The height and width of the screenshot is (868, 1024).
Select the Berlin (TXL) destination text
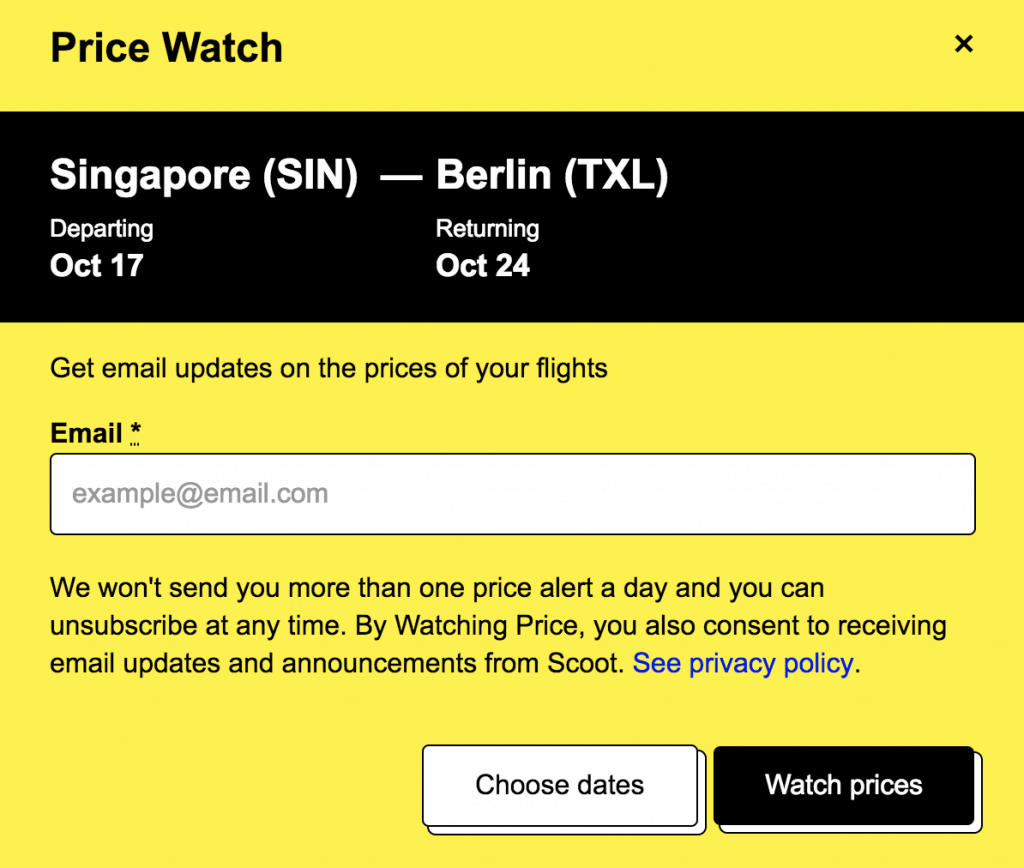(552, 176)
